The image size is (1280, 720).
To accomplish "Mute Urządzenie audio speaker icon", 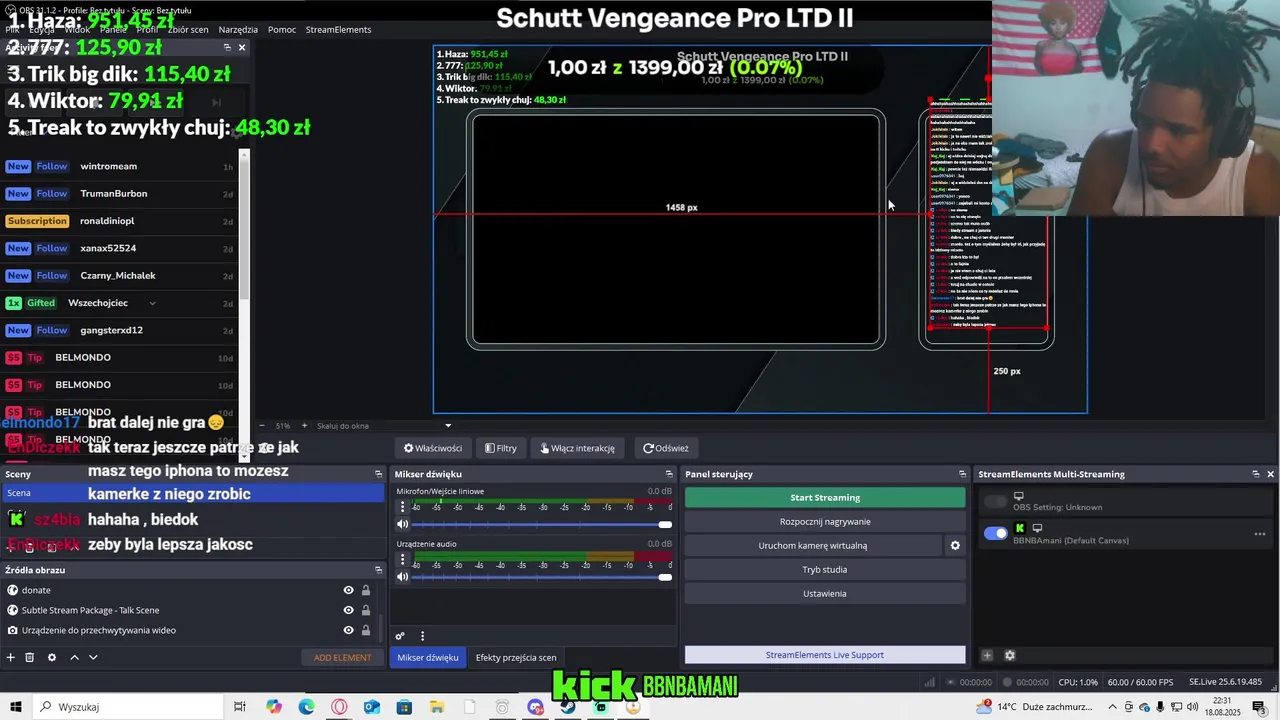I will click(x=403, y=577).
